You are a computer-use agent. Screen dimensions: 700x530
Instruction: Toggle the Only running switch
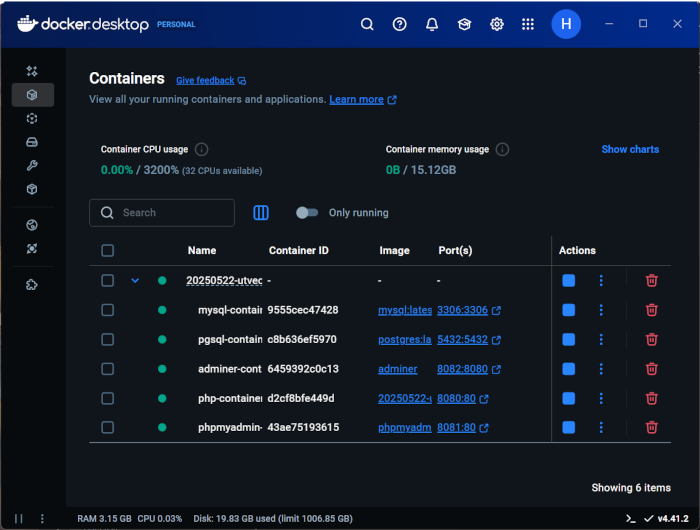(x=307, y=212)
